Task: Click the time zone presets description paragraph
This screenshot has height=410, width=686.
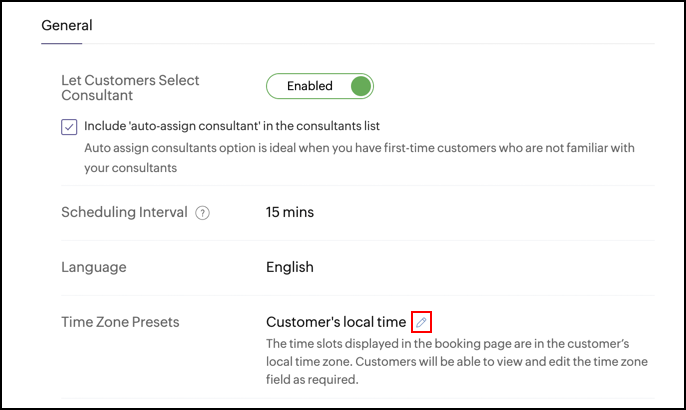Action: pos(457,361)
